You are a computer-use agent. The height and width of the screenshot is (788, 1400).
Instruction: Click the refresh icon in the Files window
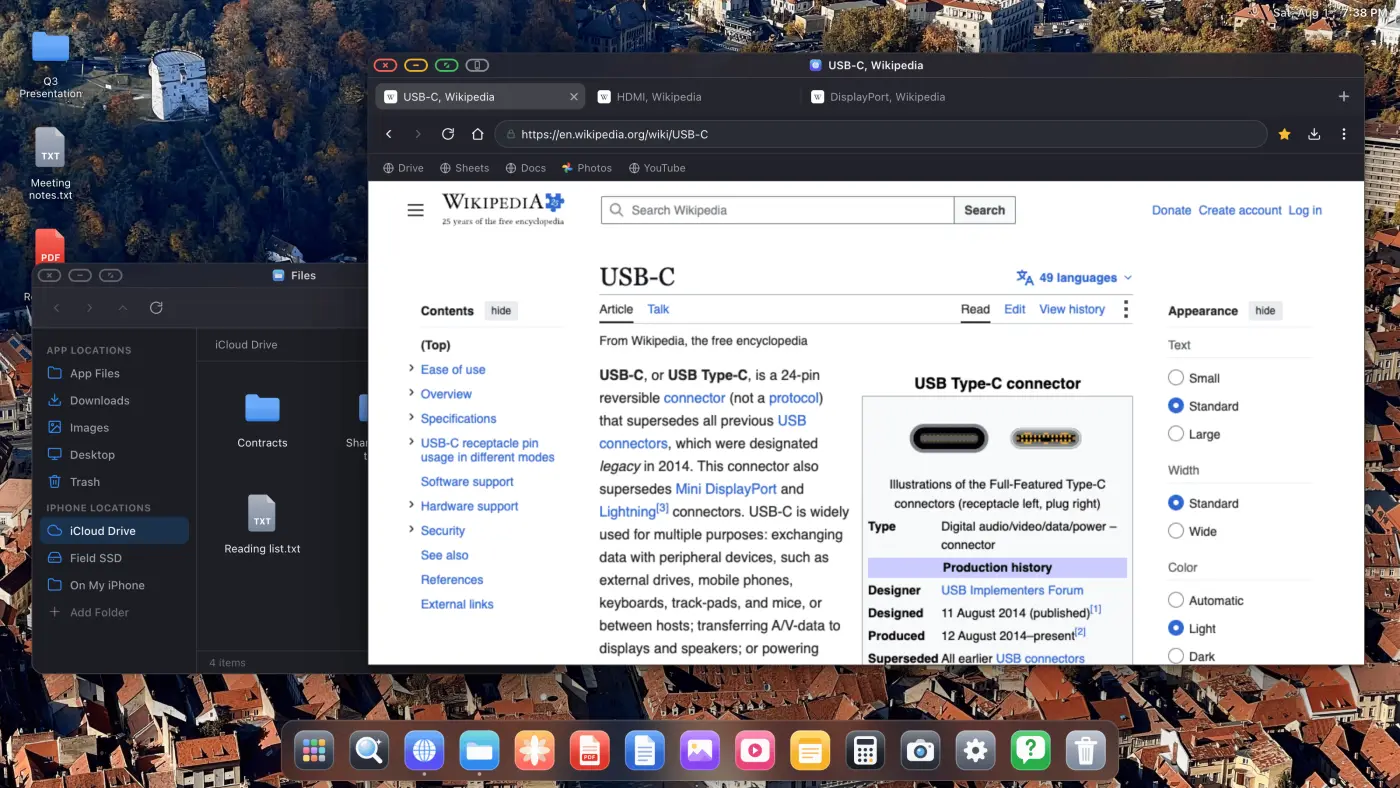(x=156, y=308)
